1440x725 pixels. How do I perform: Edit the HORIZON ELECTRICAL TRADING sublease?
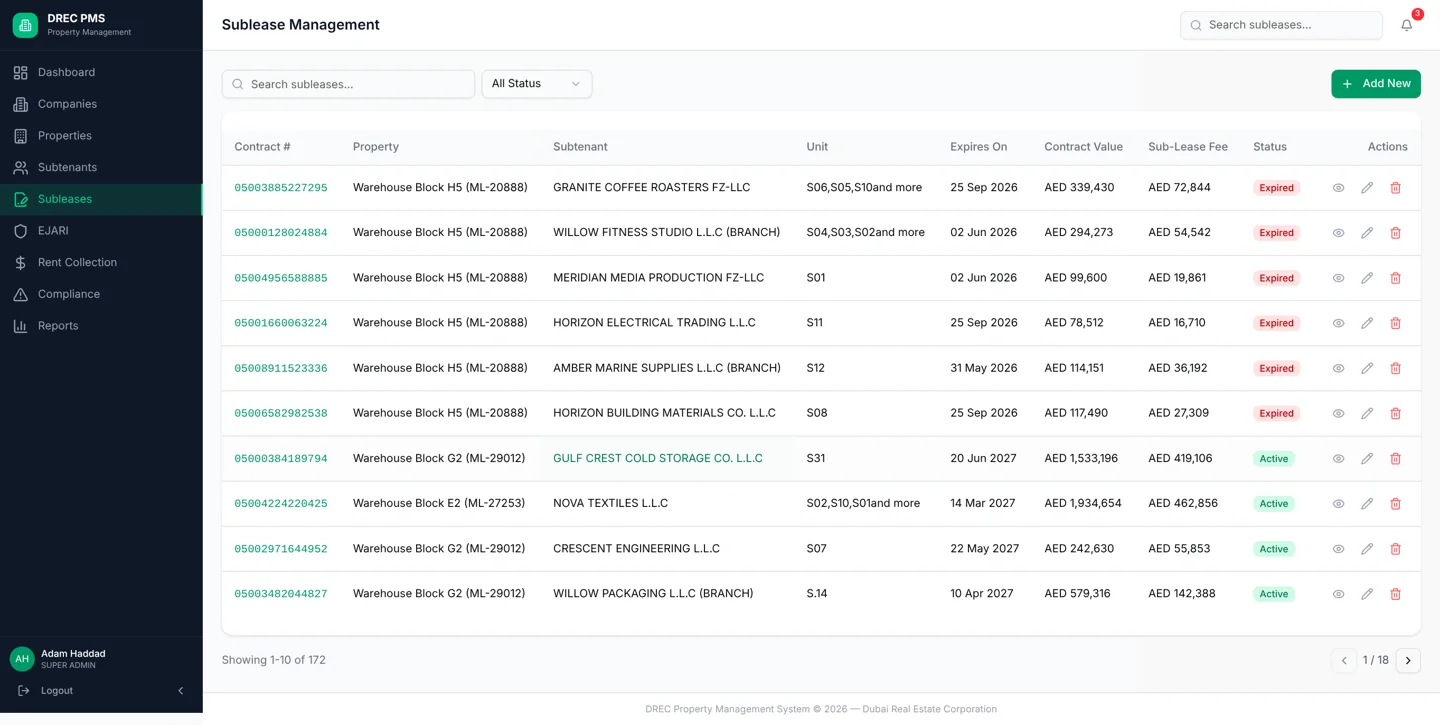click(1367, 323)
